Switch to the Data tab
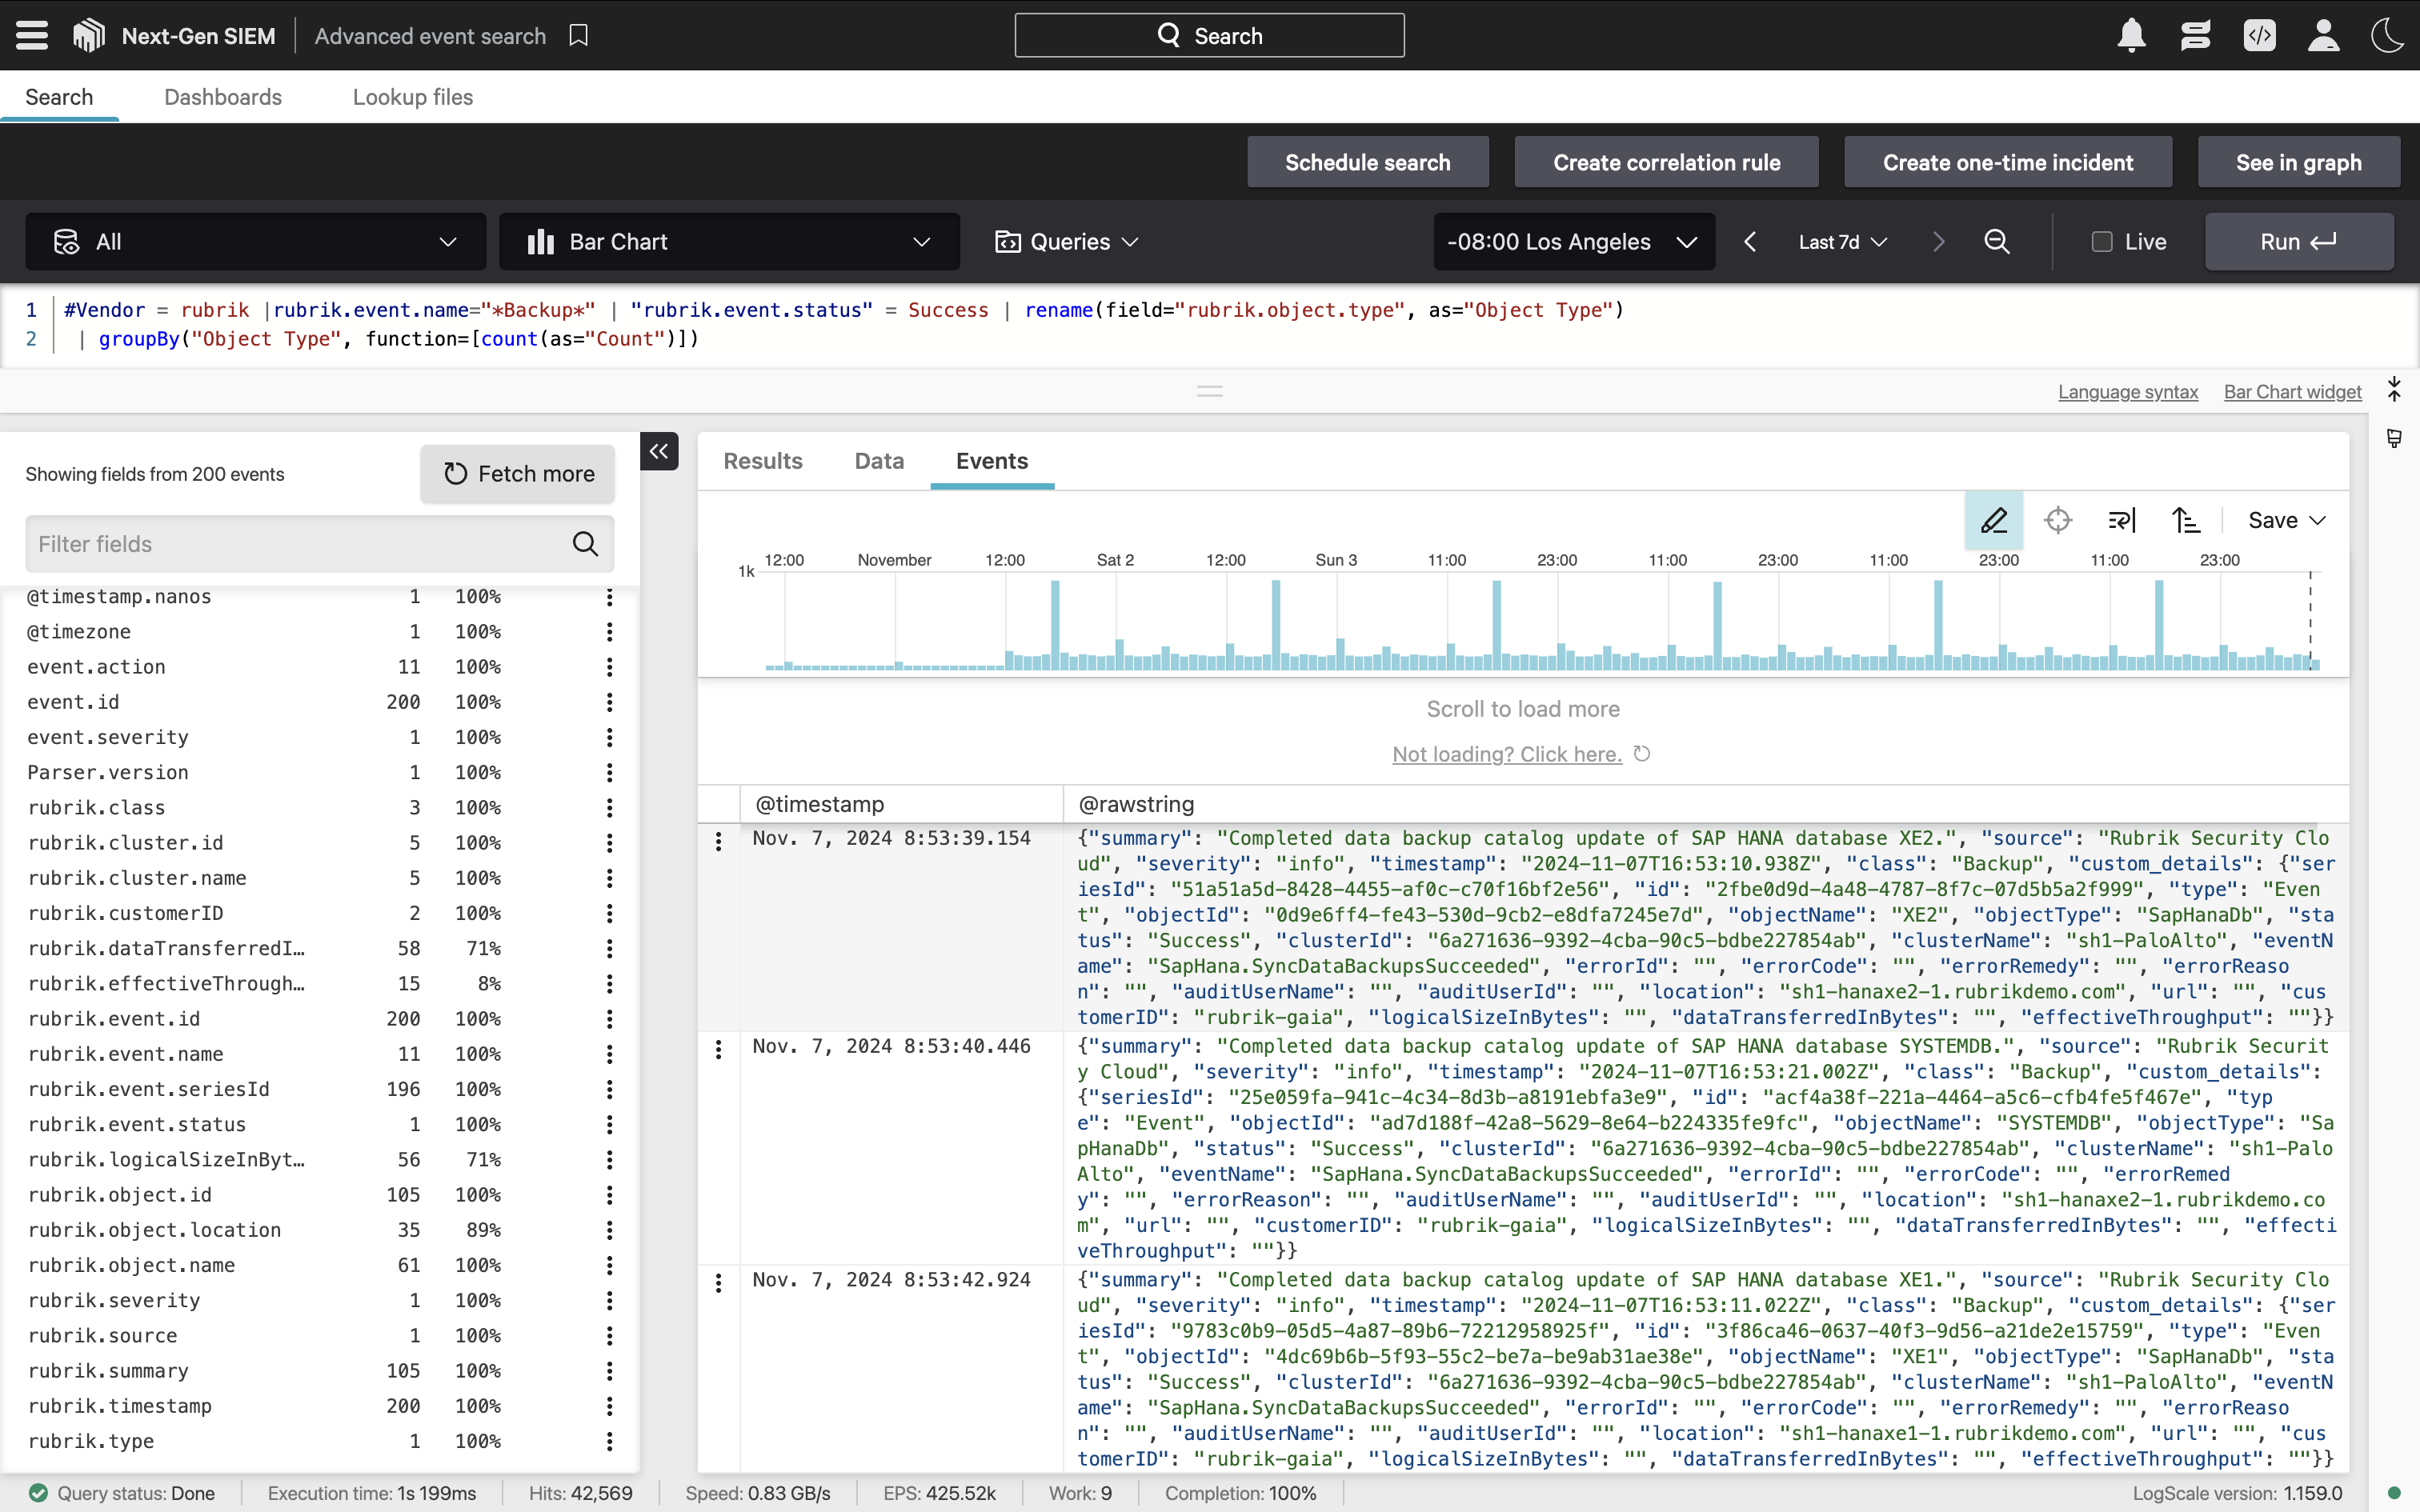Screen dimensions: 2420x1512 (x=879, y=460)
